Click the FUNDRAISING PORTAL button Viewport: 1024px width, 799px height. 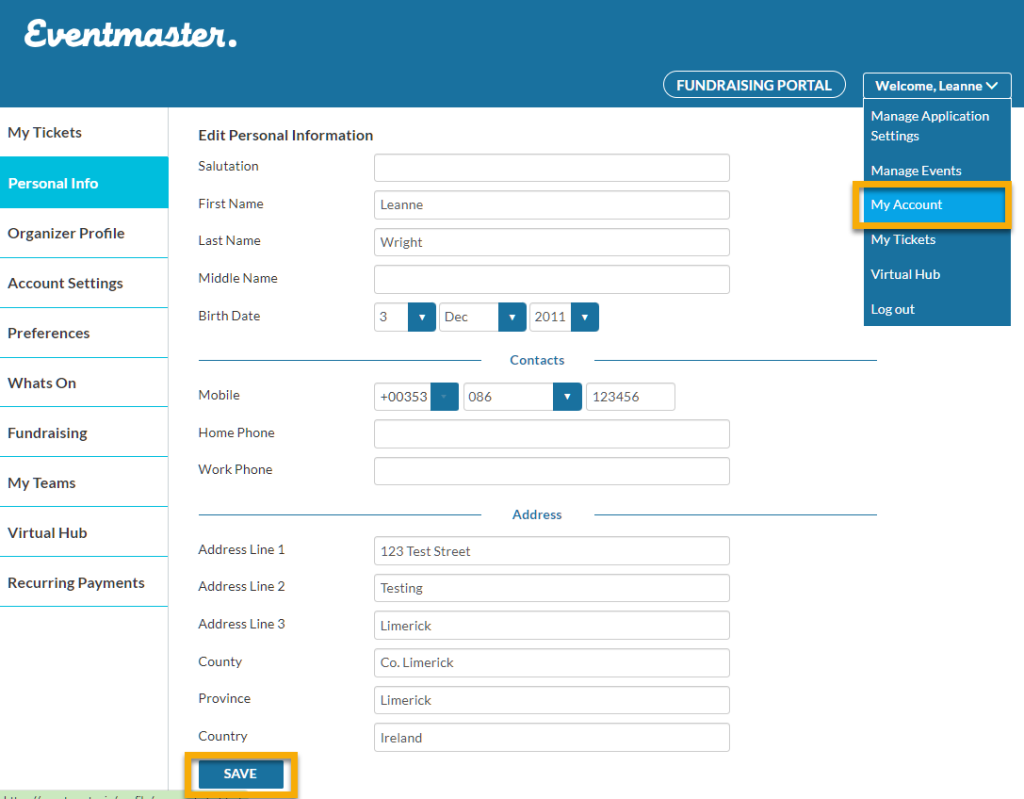[754, 85]
